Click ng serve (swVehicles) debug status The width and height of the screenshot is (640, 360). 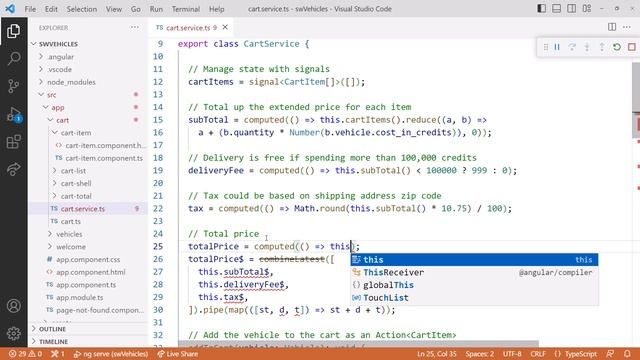[x=111, y=354]
